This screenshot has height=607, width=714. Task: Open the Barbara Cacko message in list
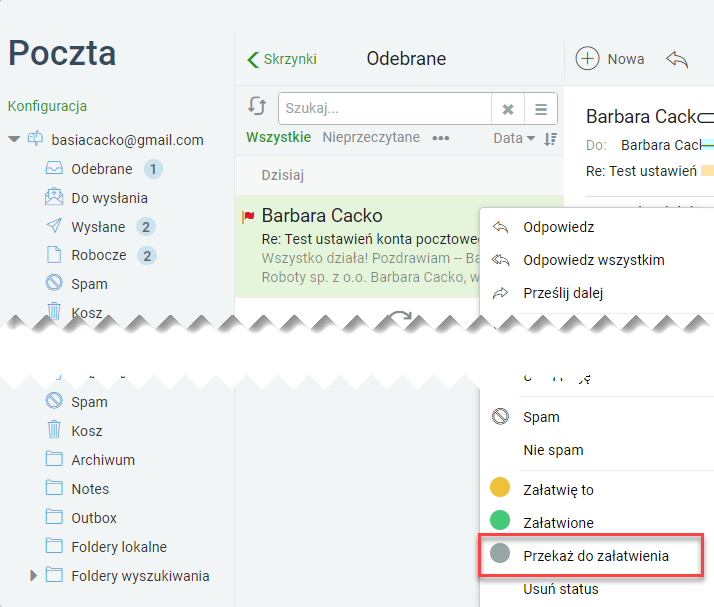(x=357, y=246)
